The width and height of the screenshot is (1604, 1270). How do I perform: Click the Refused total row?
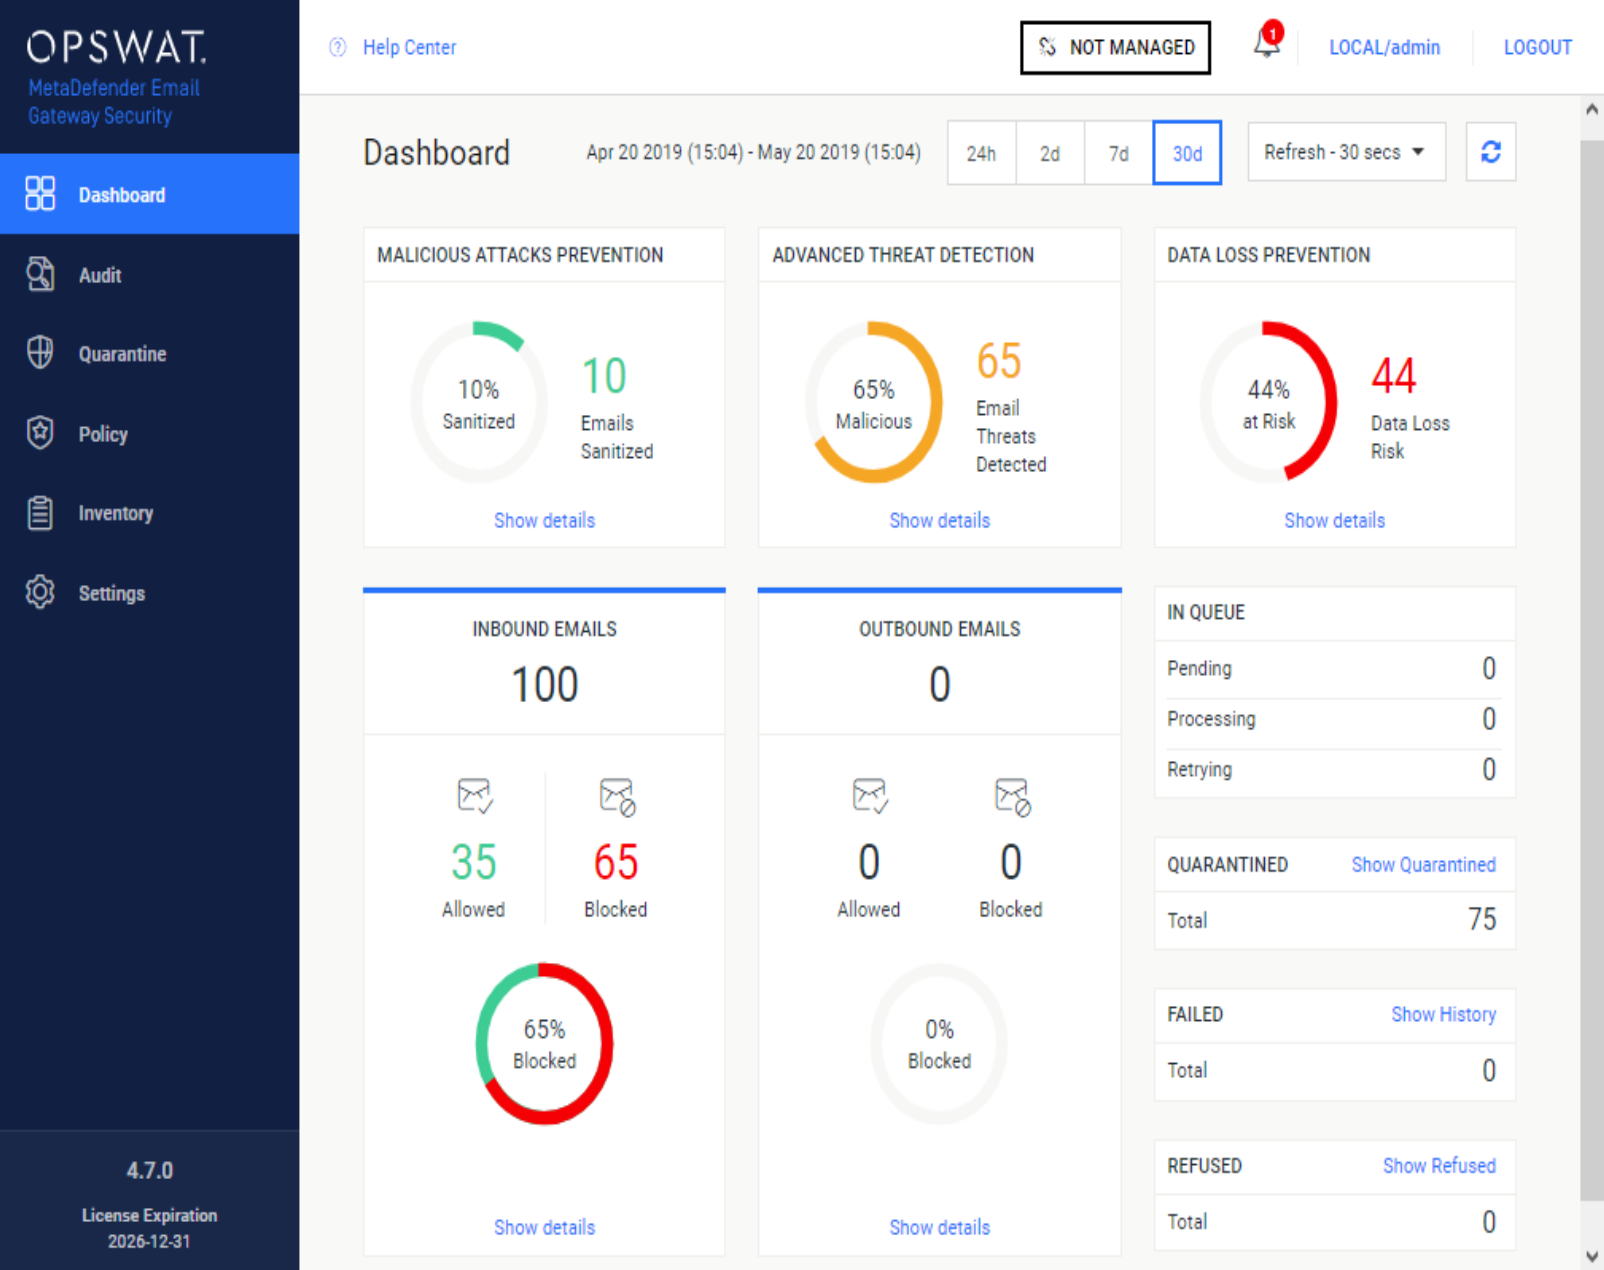tap(1334, 1222)
